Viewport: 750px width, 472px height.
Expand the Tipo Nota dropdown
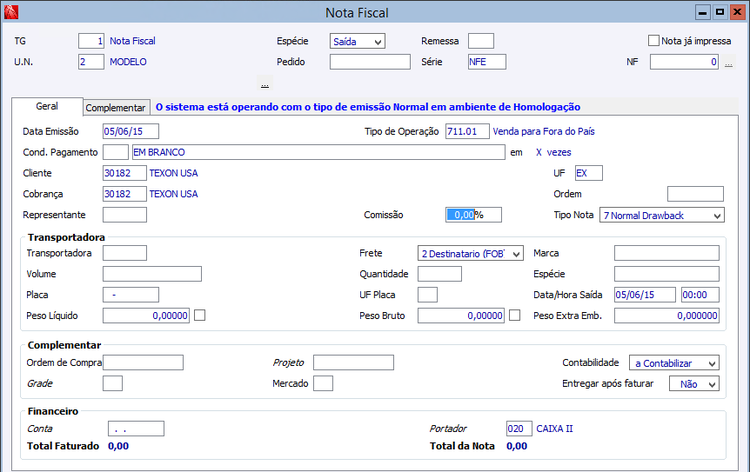[716, 216]
